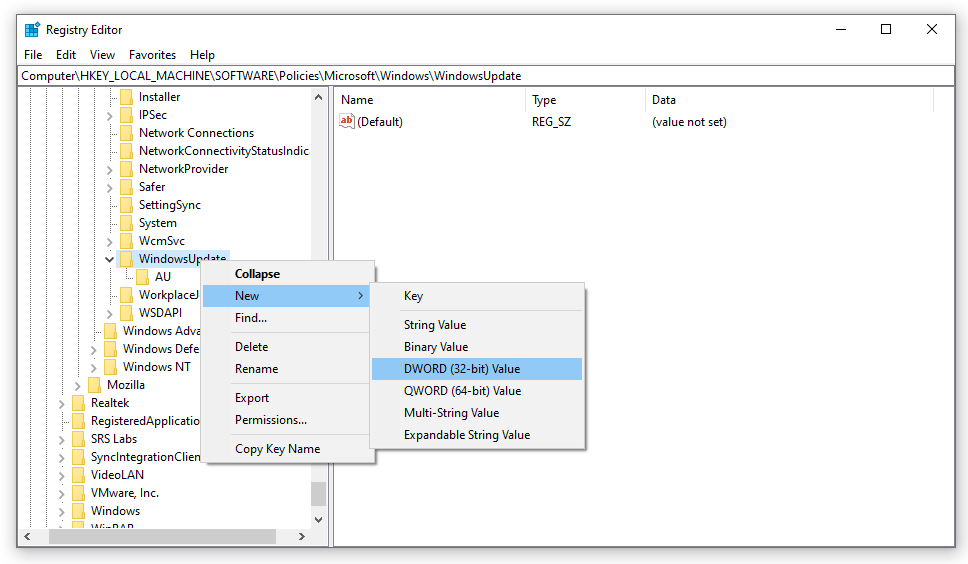Open the Help menu

tap(202, 55)
